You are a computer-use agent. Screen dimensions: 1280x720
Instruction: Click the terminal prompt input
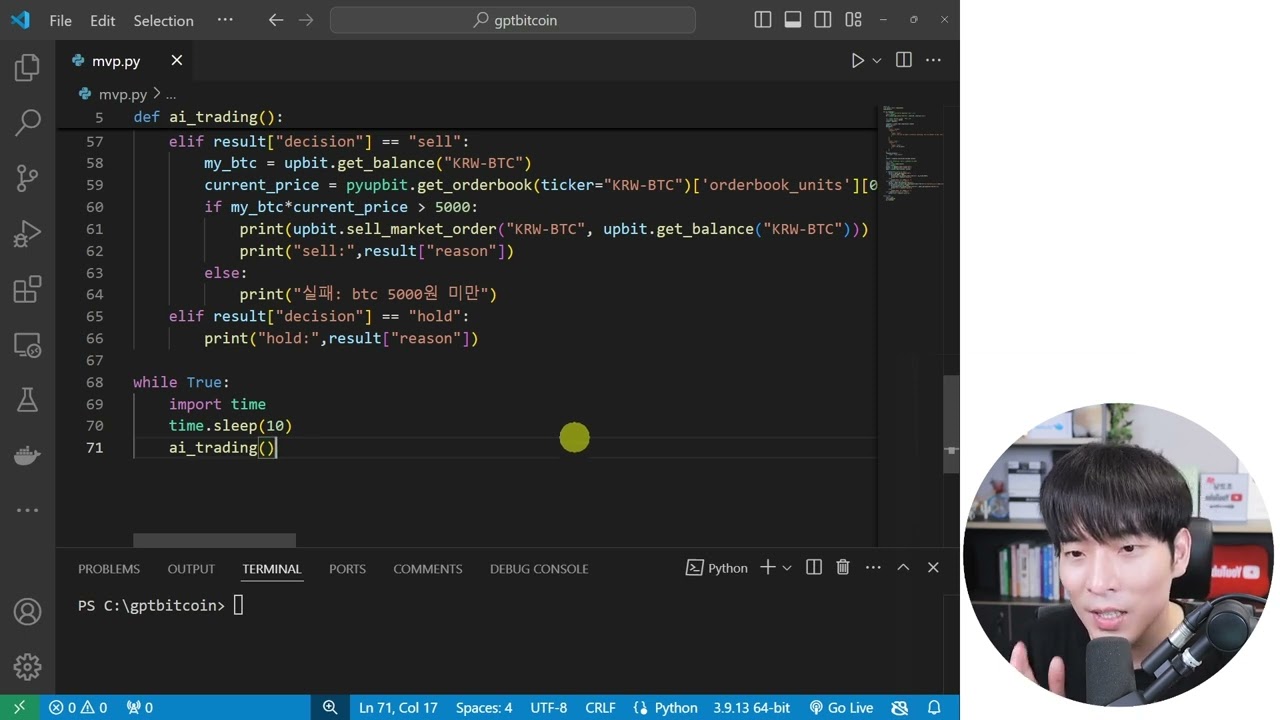(x=238, y=605)
